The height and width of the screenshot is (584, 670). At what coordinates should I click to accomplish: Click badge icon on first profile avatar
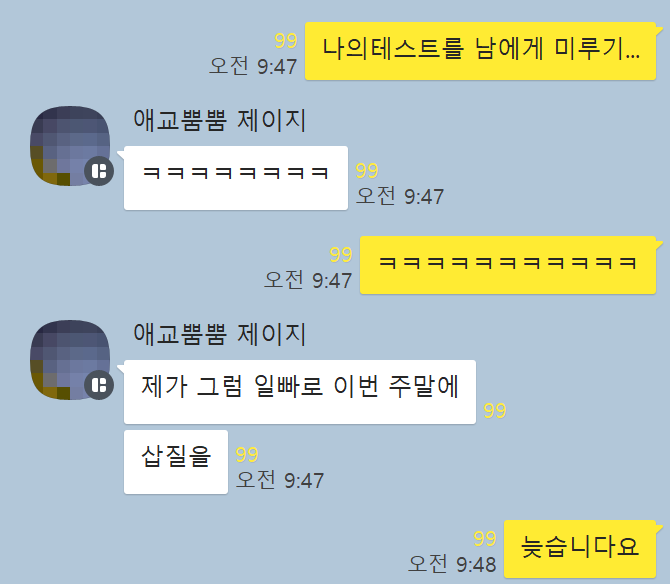99,171
